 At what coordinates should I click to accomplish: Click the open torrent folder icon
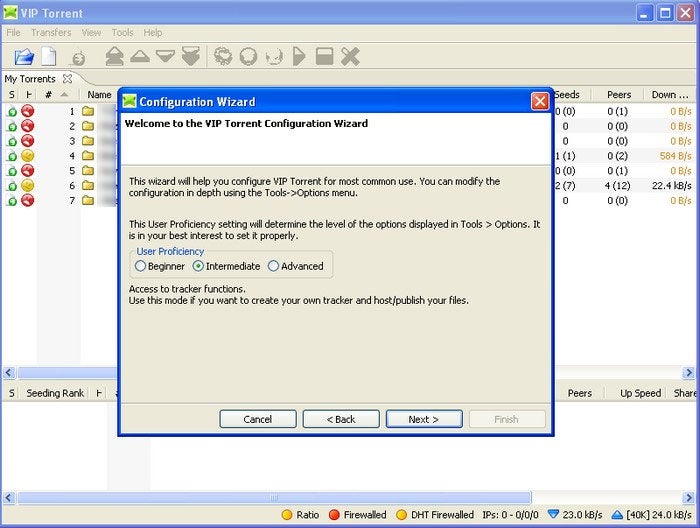pyautogui.click(x=24, y=57)
